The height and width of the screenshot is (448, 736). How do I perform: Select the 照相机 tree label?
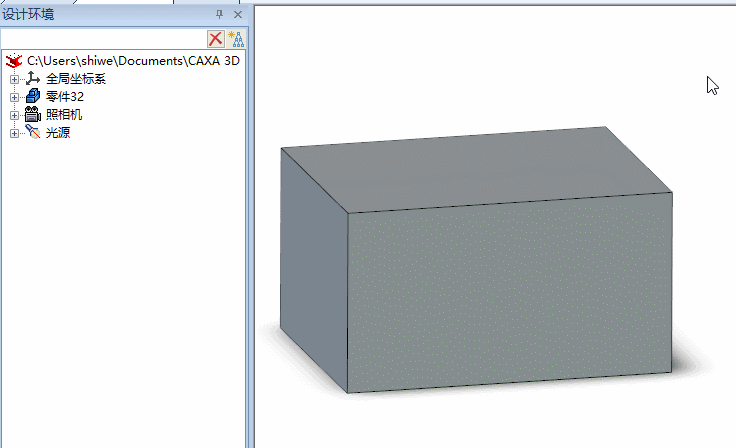64,115
